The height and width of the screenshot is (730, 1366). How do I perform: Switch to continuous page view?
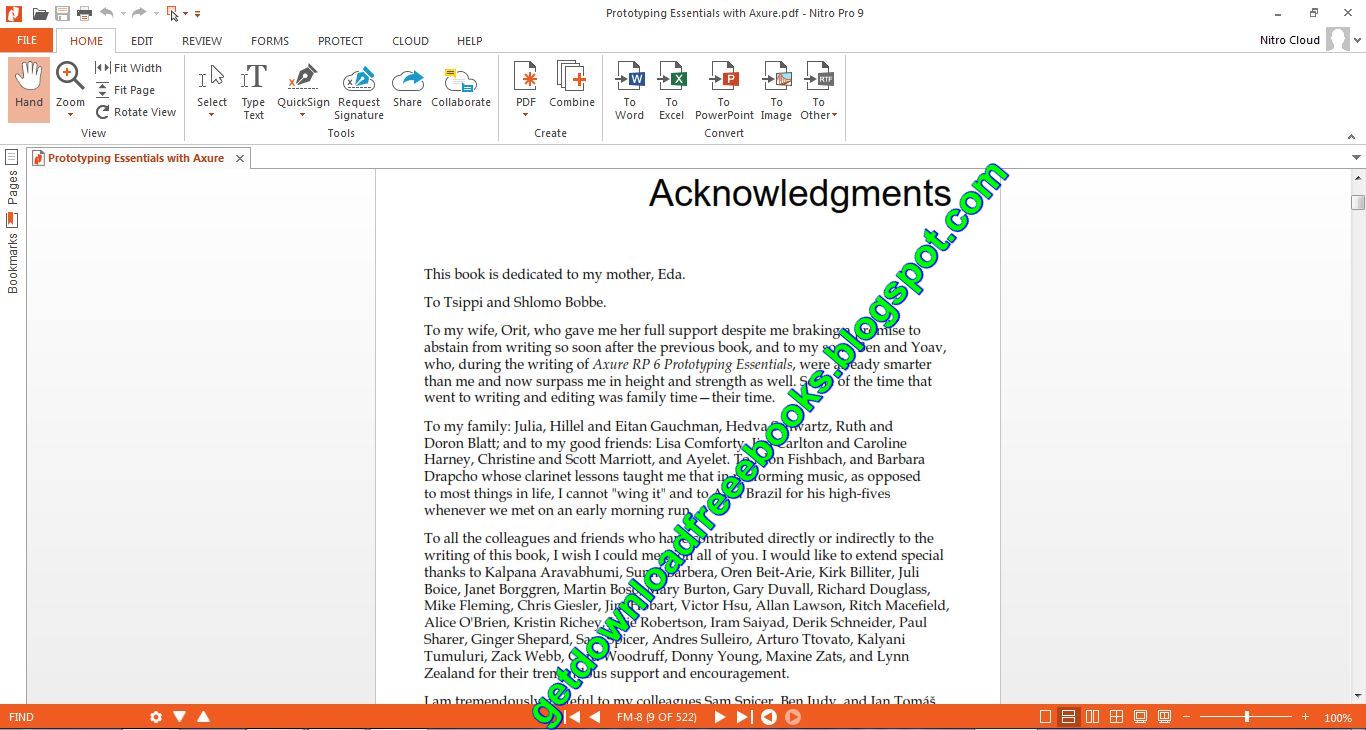pos(1068,717)
